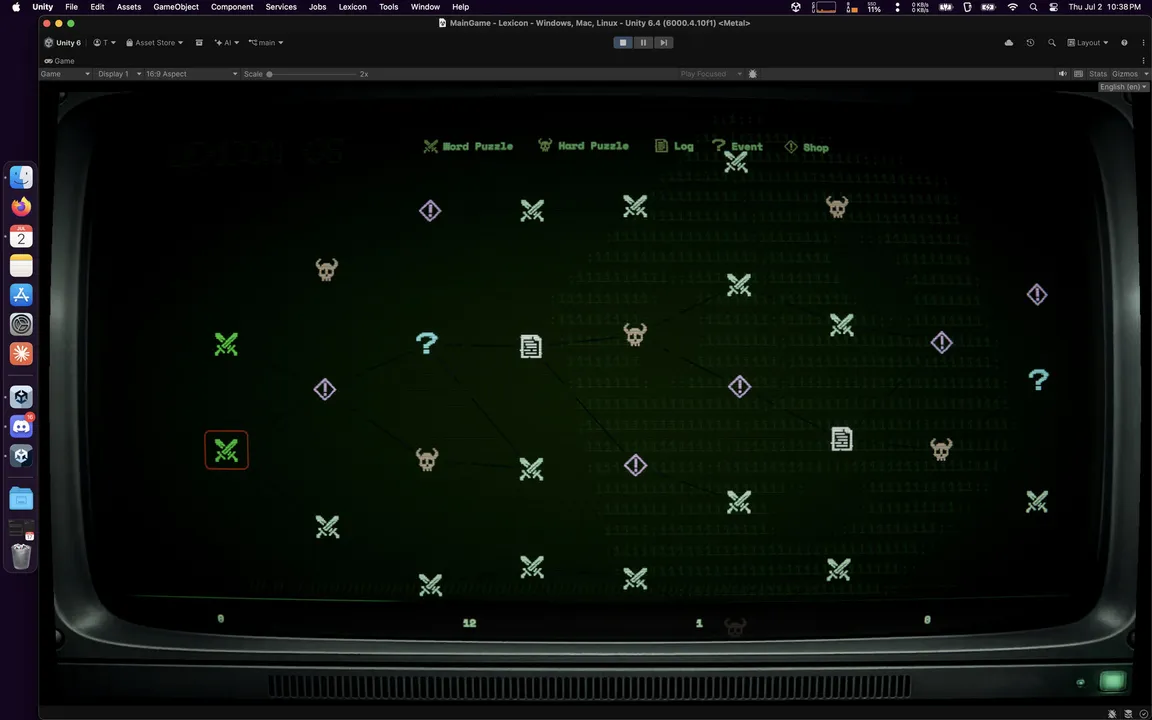Click the macOS Spotlight search icon
This screenshot has height=720, width=1152.
[1034, 7]
